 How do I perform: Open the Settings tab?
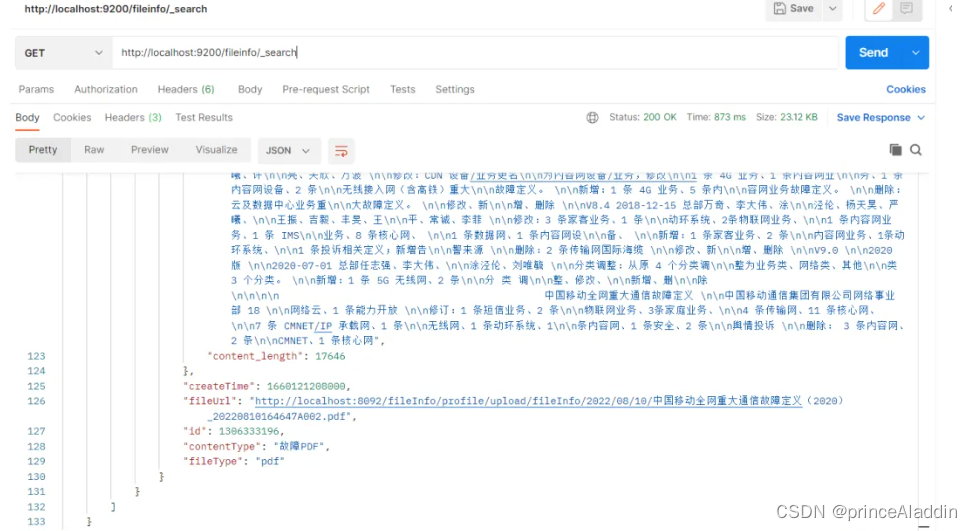click(454, 89)
